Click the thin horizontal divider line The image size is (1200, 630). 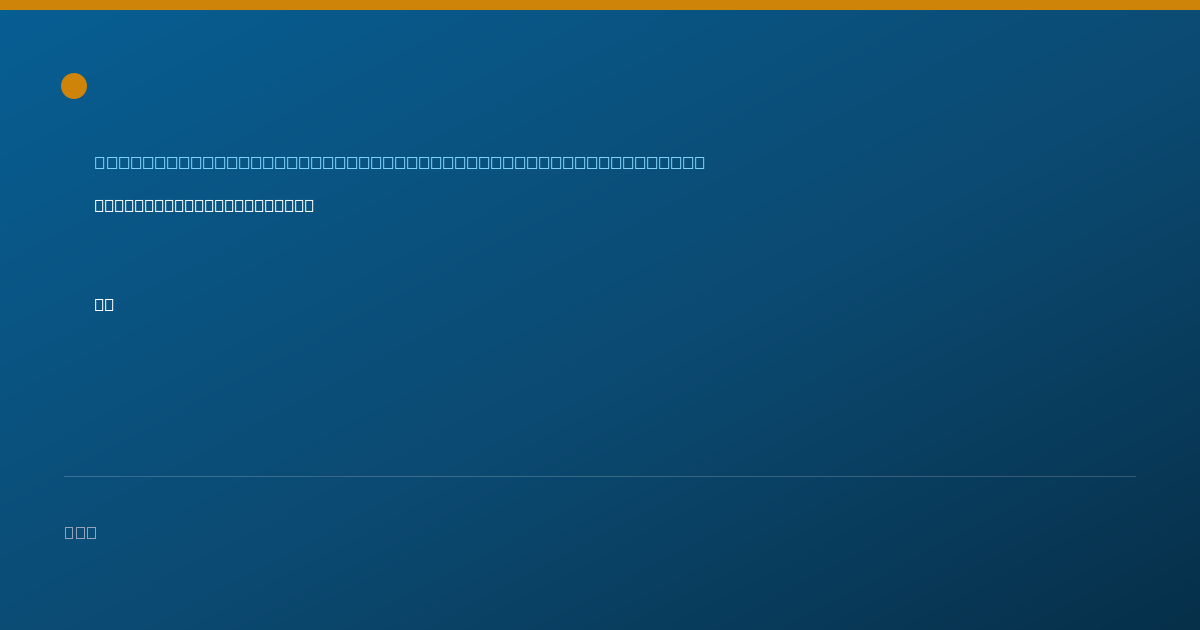[600, 476]
